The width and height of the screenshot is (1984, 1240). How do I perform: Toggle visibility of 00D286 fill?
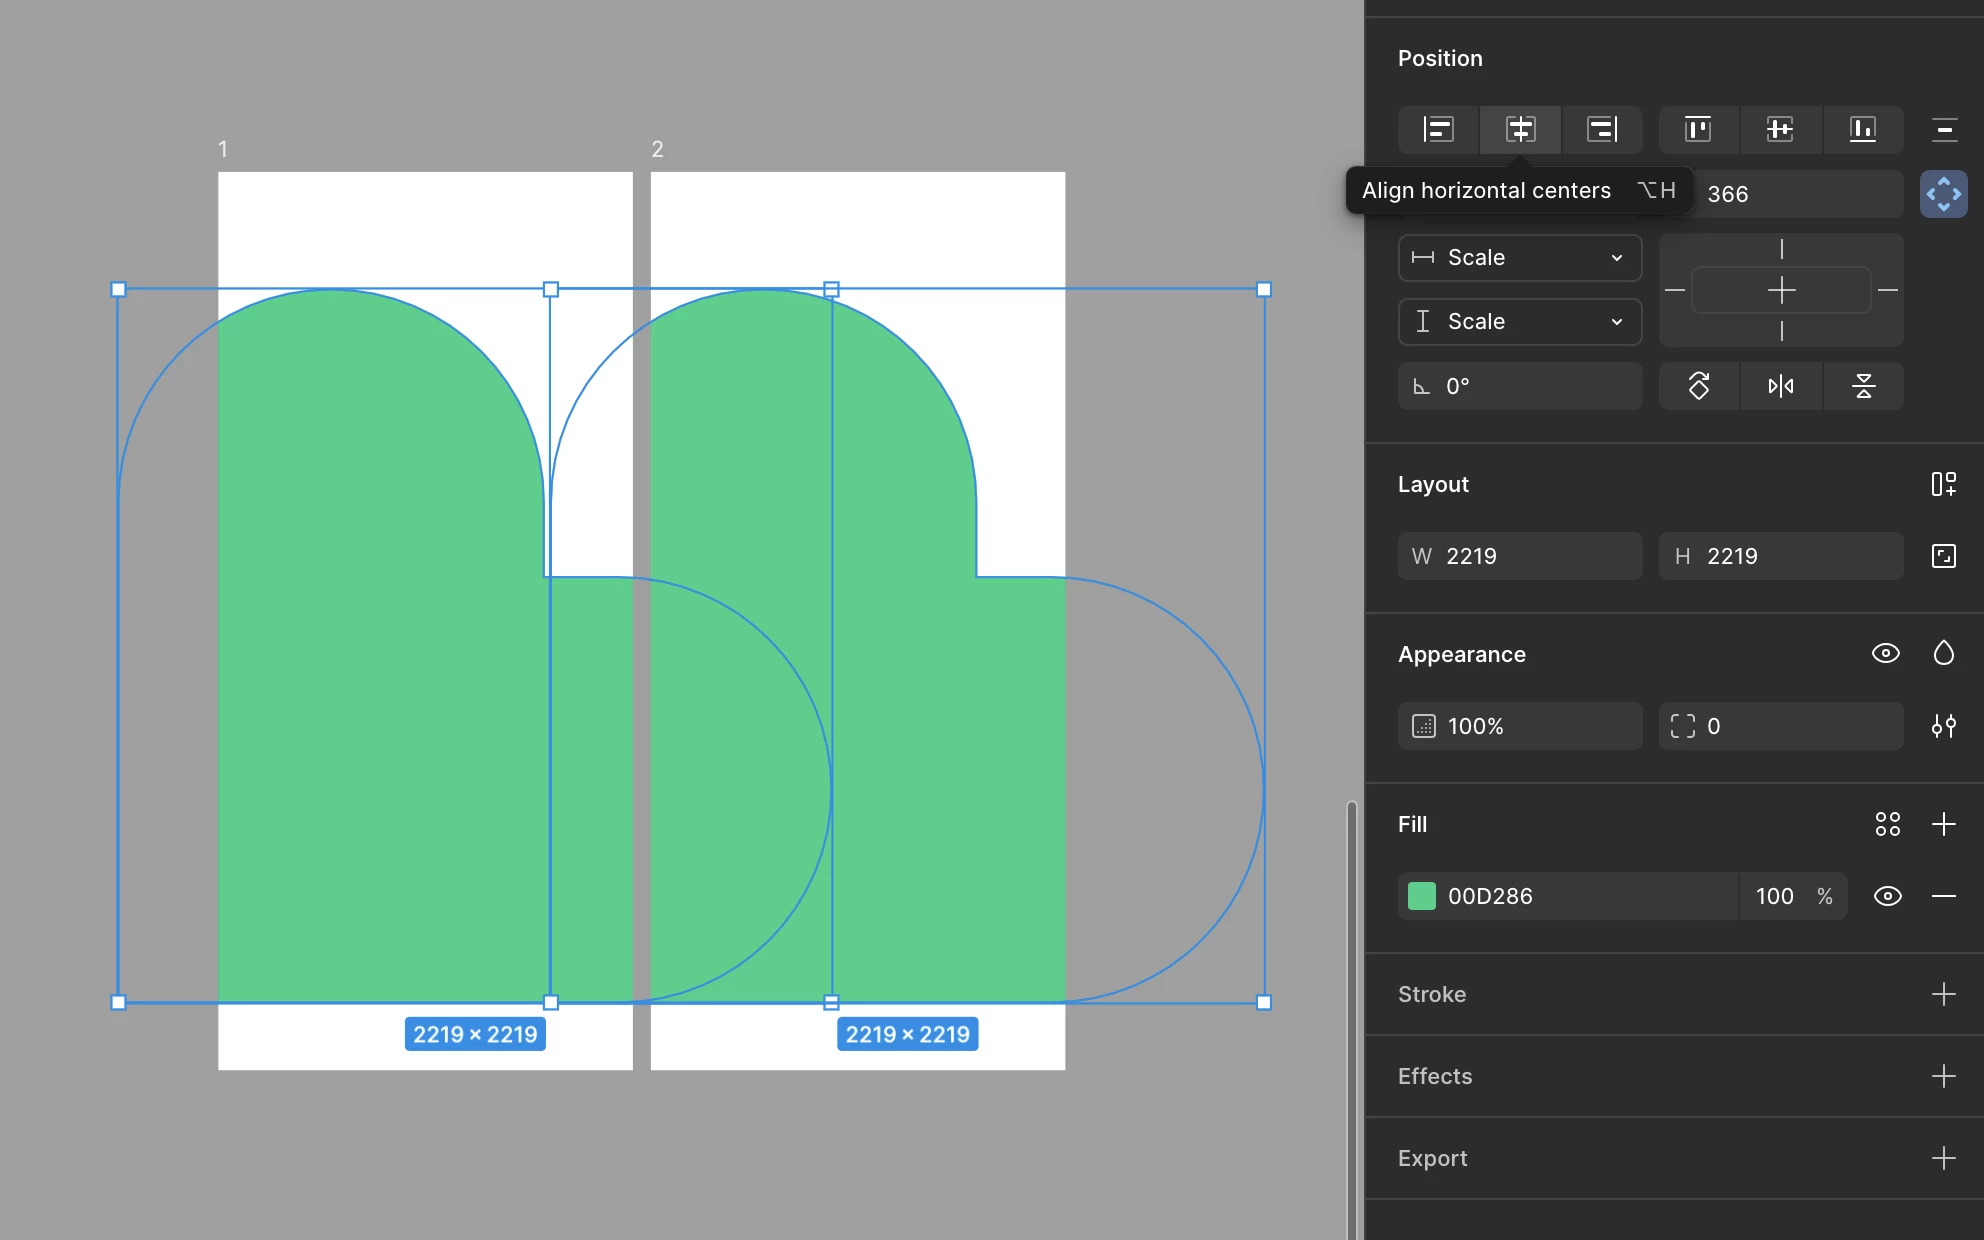[1887, 896]
